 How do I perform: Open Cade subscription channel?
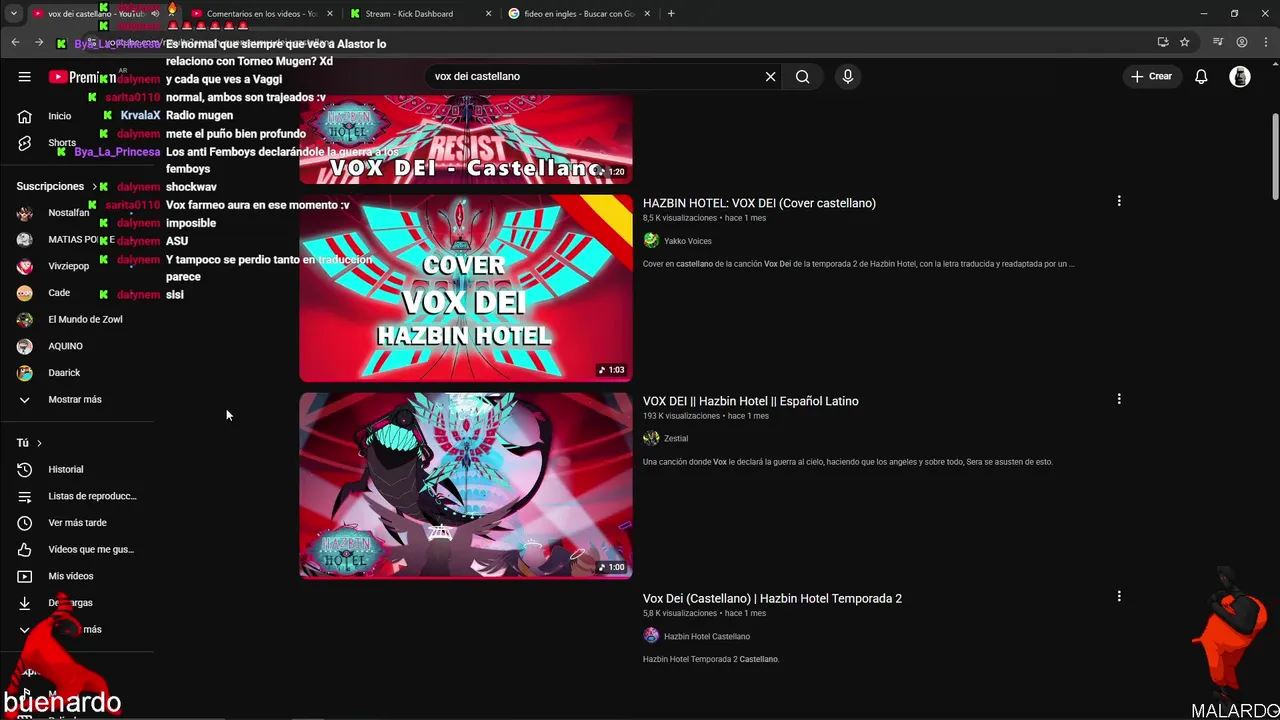pyautogui.click(x=59, y=293)
